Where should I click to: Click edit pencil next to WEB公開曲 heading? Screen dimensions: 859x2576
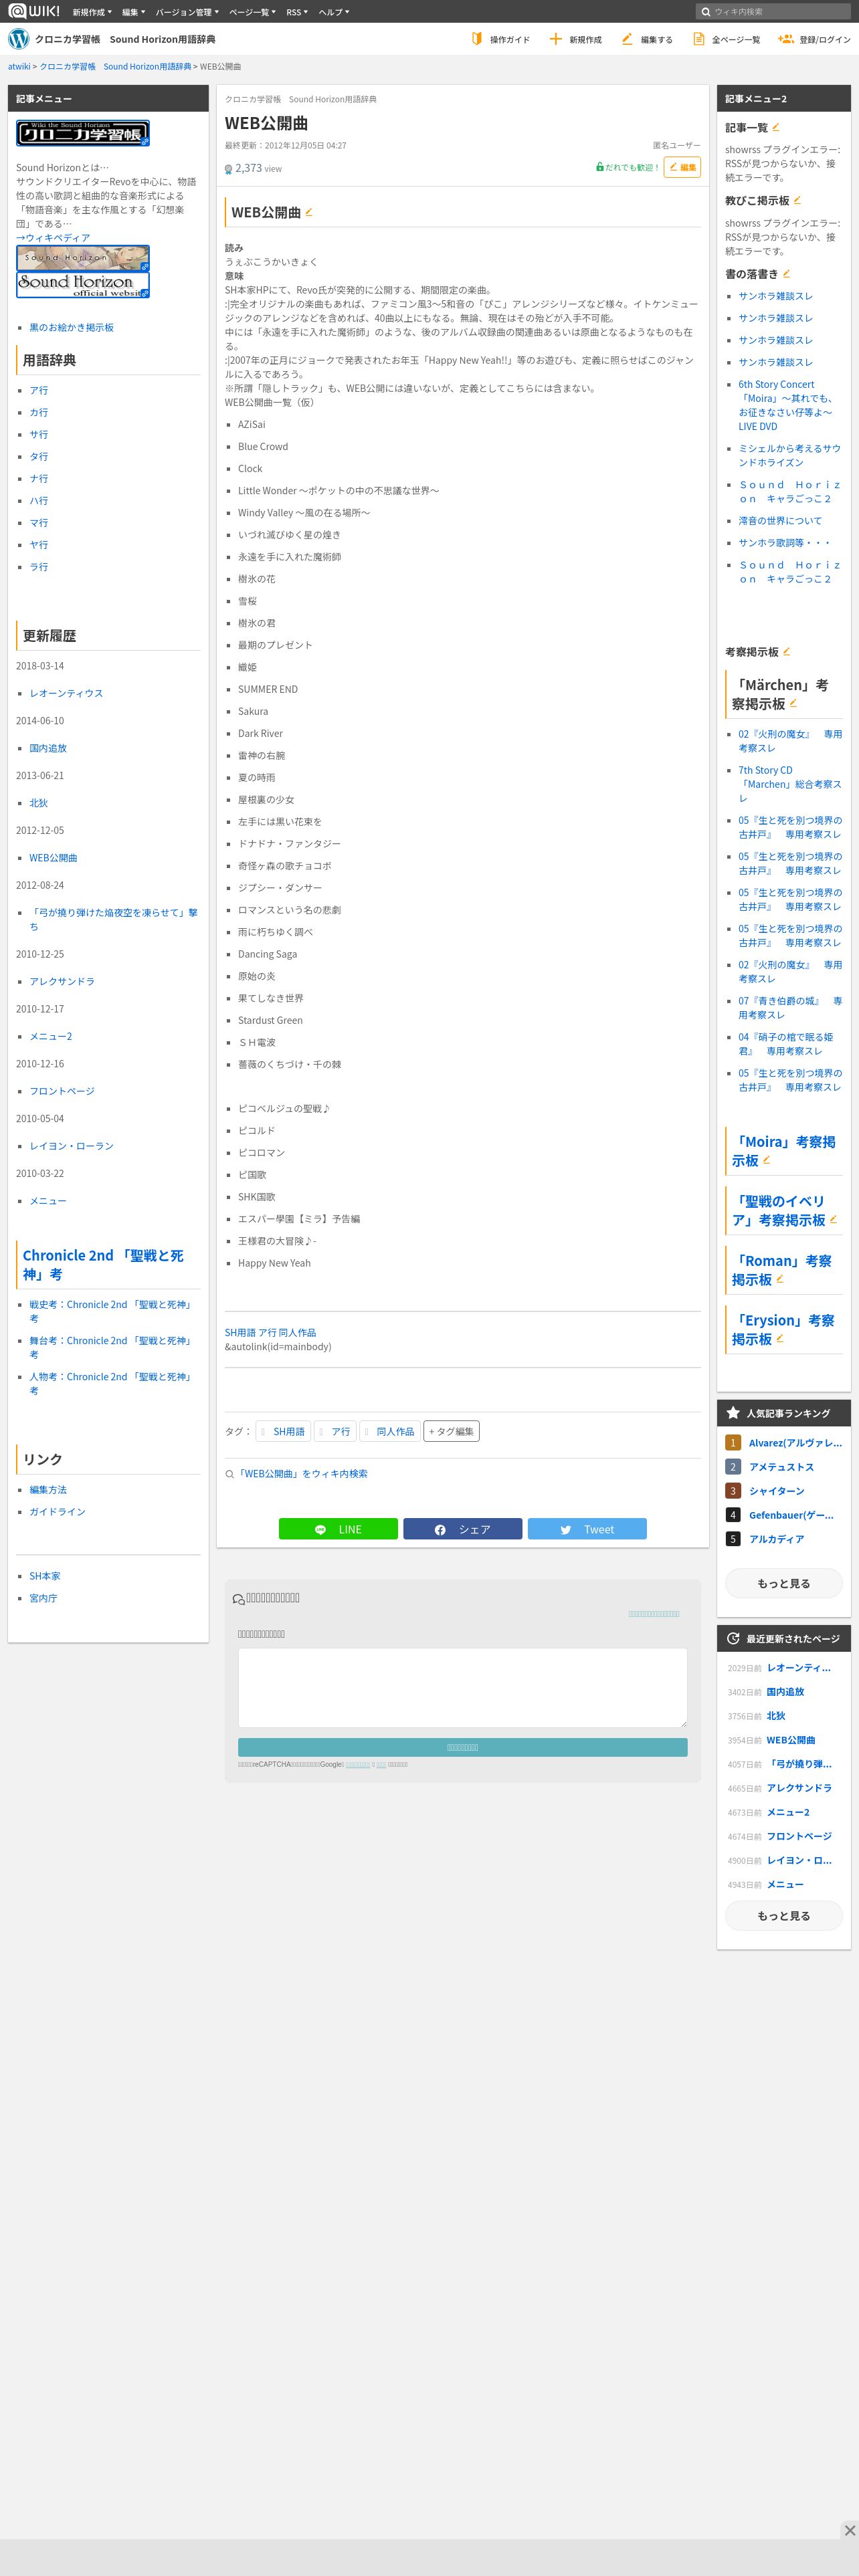coord(309,212)
